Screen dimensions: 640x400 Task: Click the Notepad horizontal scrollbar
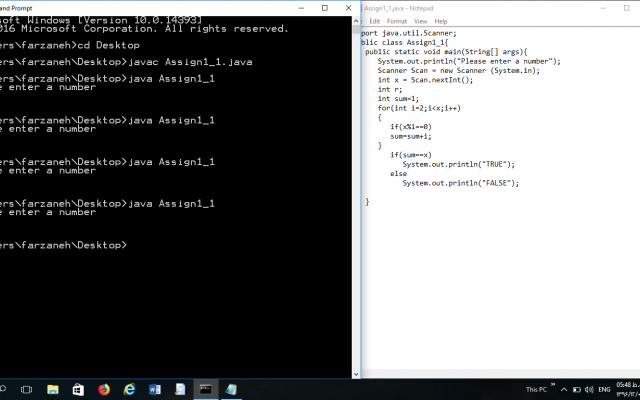500,374
